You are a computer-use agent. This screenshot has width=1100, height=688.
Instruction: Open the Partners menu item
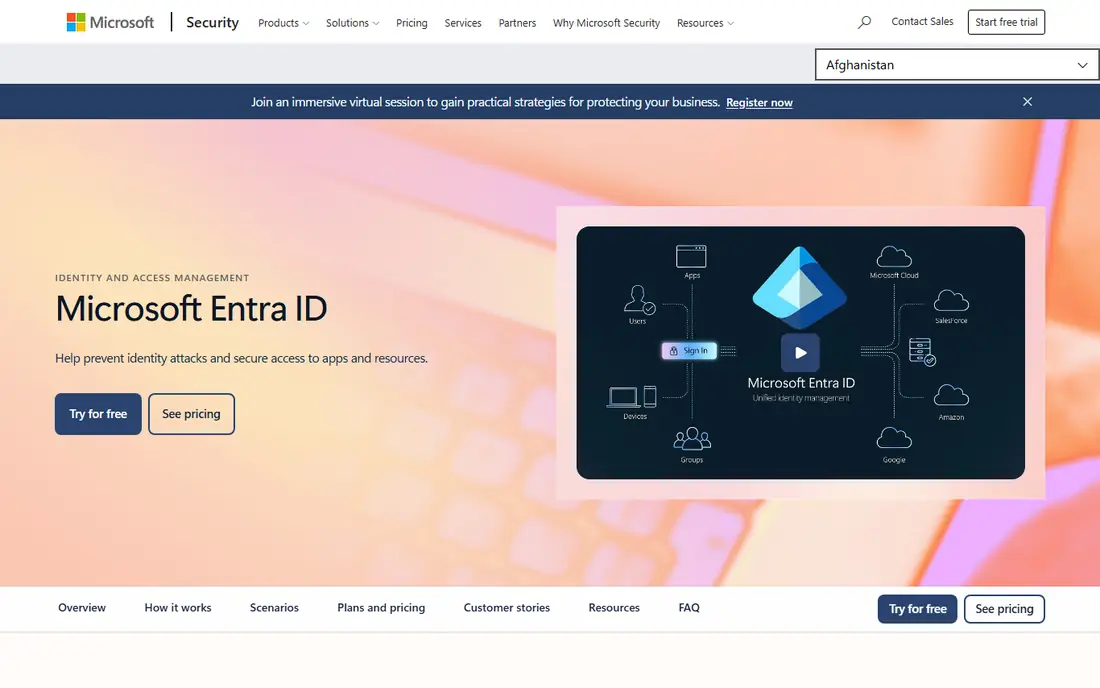pos(517,23)
